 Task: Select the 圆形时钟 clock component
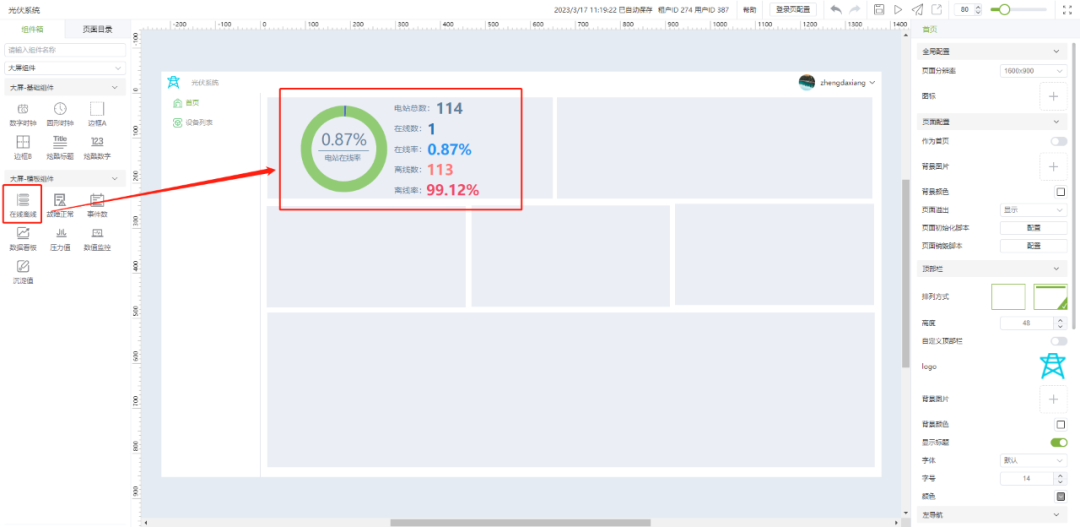tap(61, 109)
